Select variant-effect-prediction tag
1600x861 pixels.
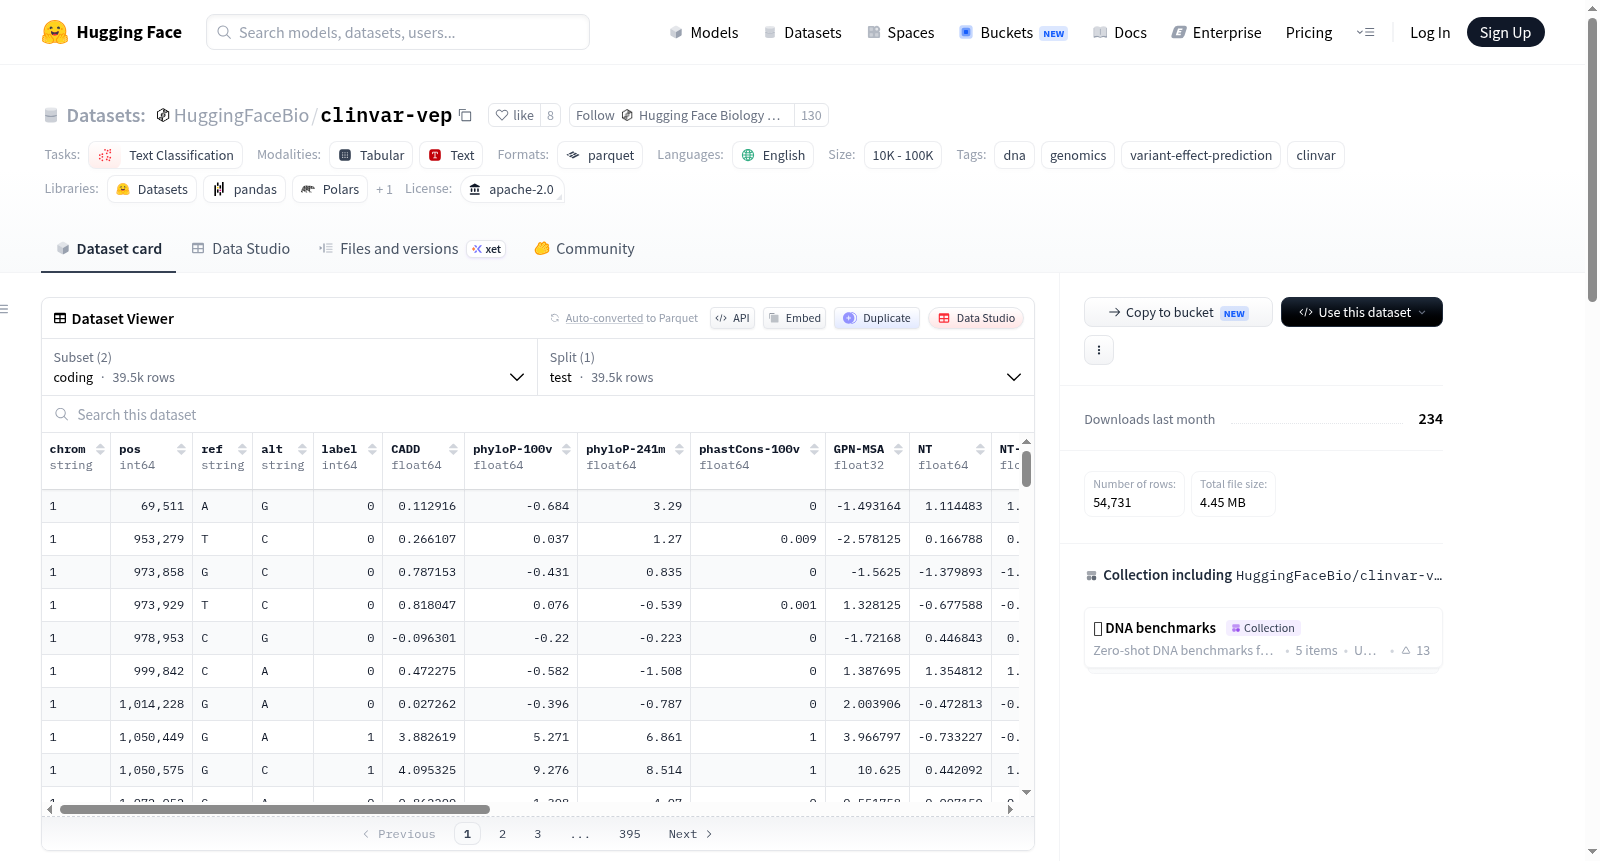coord(1200,155)
